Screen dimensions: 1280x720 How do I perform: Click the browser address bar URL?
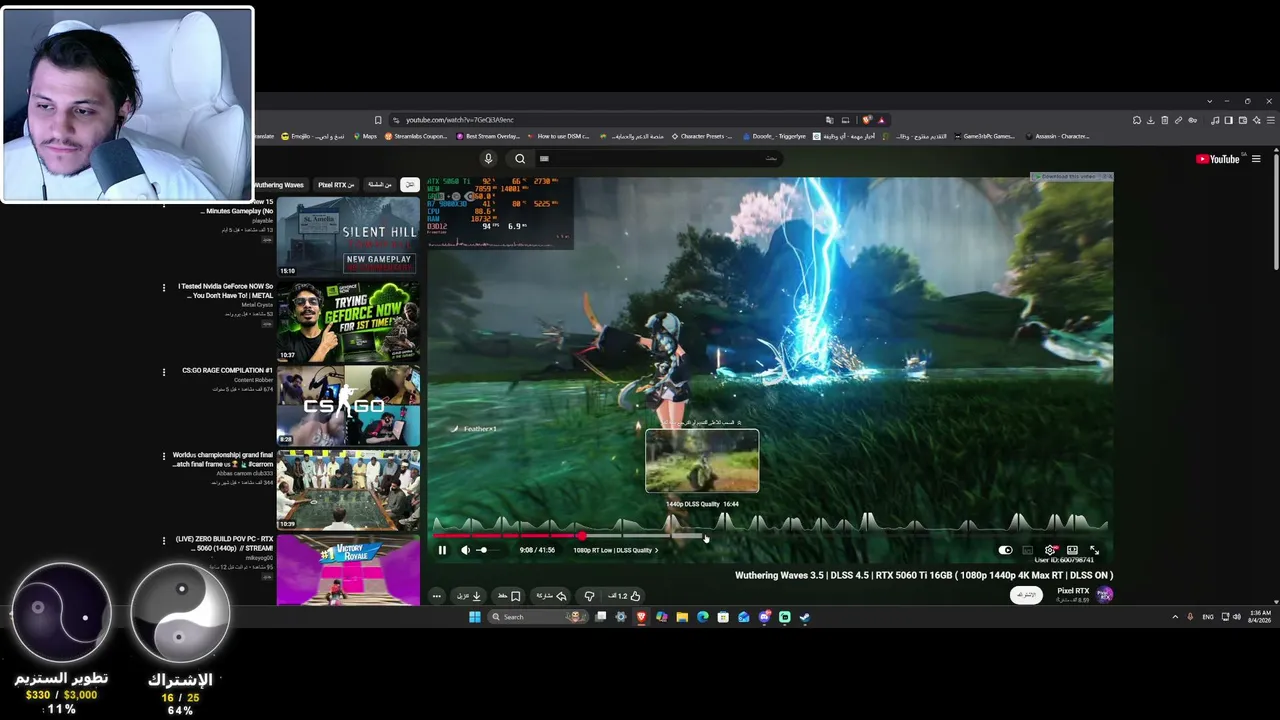[460, 120]
